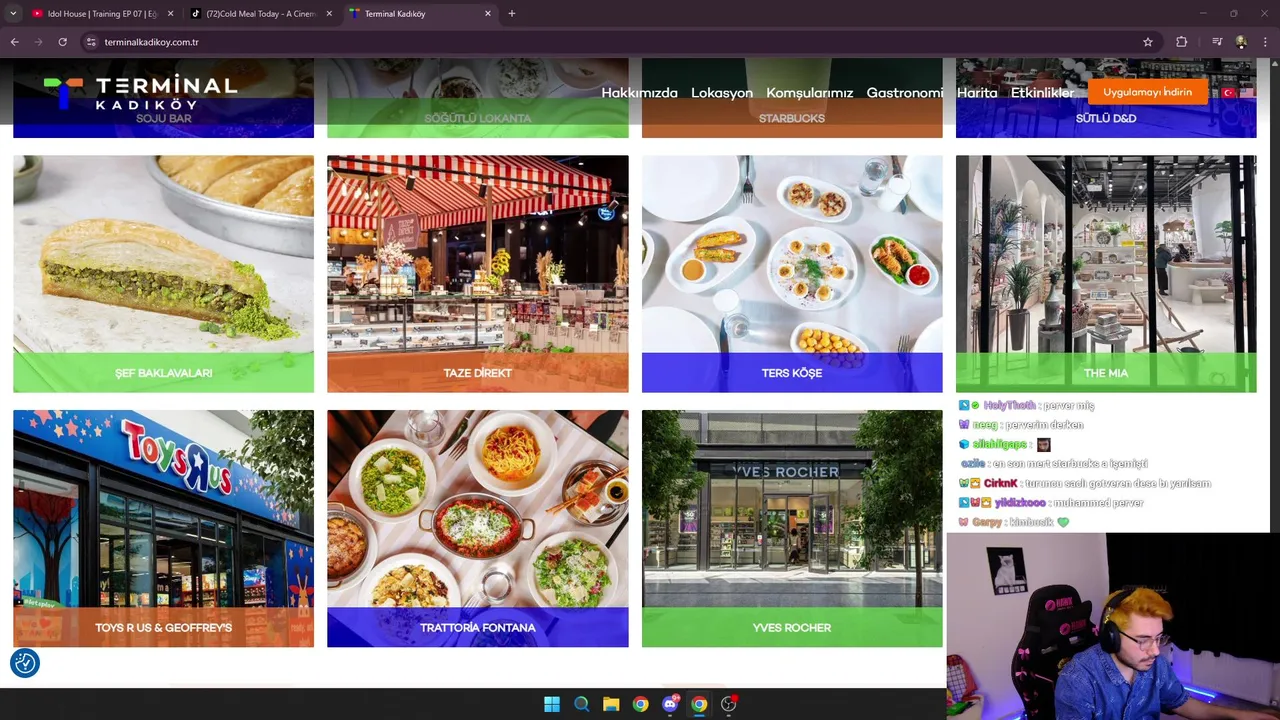Click the address bar URL field
Viewport: 1280px width, 720px height.
[x=610, y=42]
